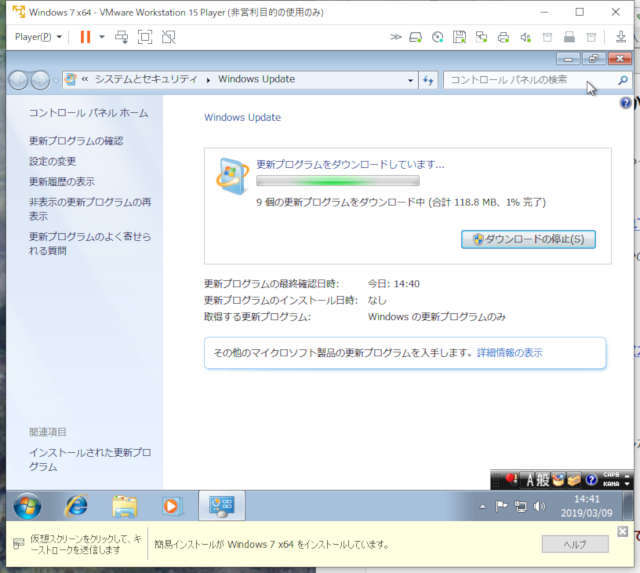The height and width of the screenshot is (573, 640).
Task: Click the hard disk device icon
Action: 415,38
